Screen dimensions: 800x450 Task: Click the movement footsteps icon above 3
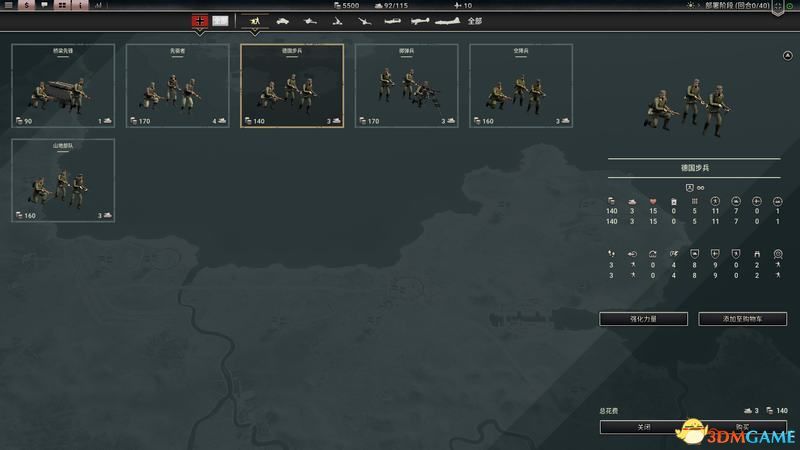pyautogui.click(x=611, y=254)
